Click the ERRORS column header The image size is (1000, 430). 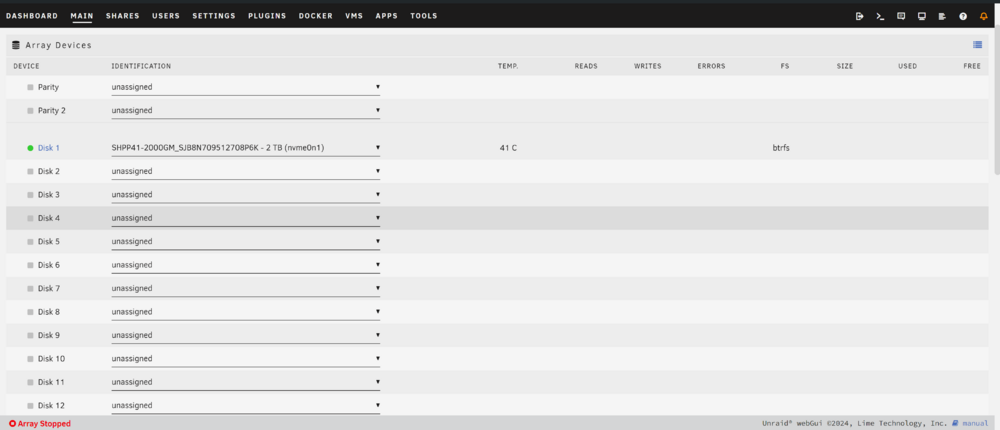711,66
